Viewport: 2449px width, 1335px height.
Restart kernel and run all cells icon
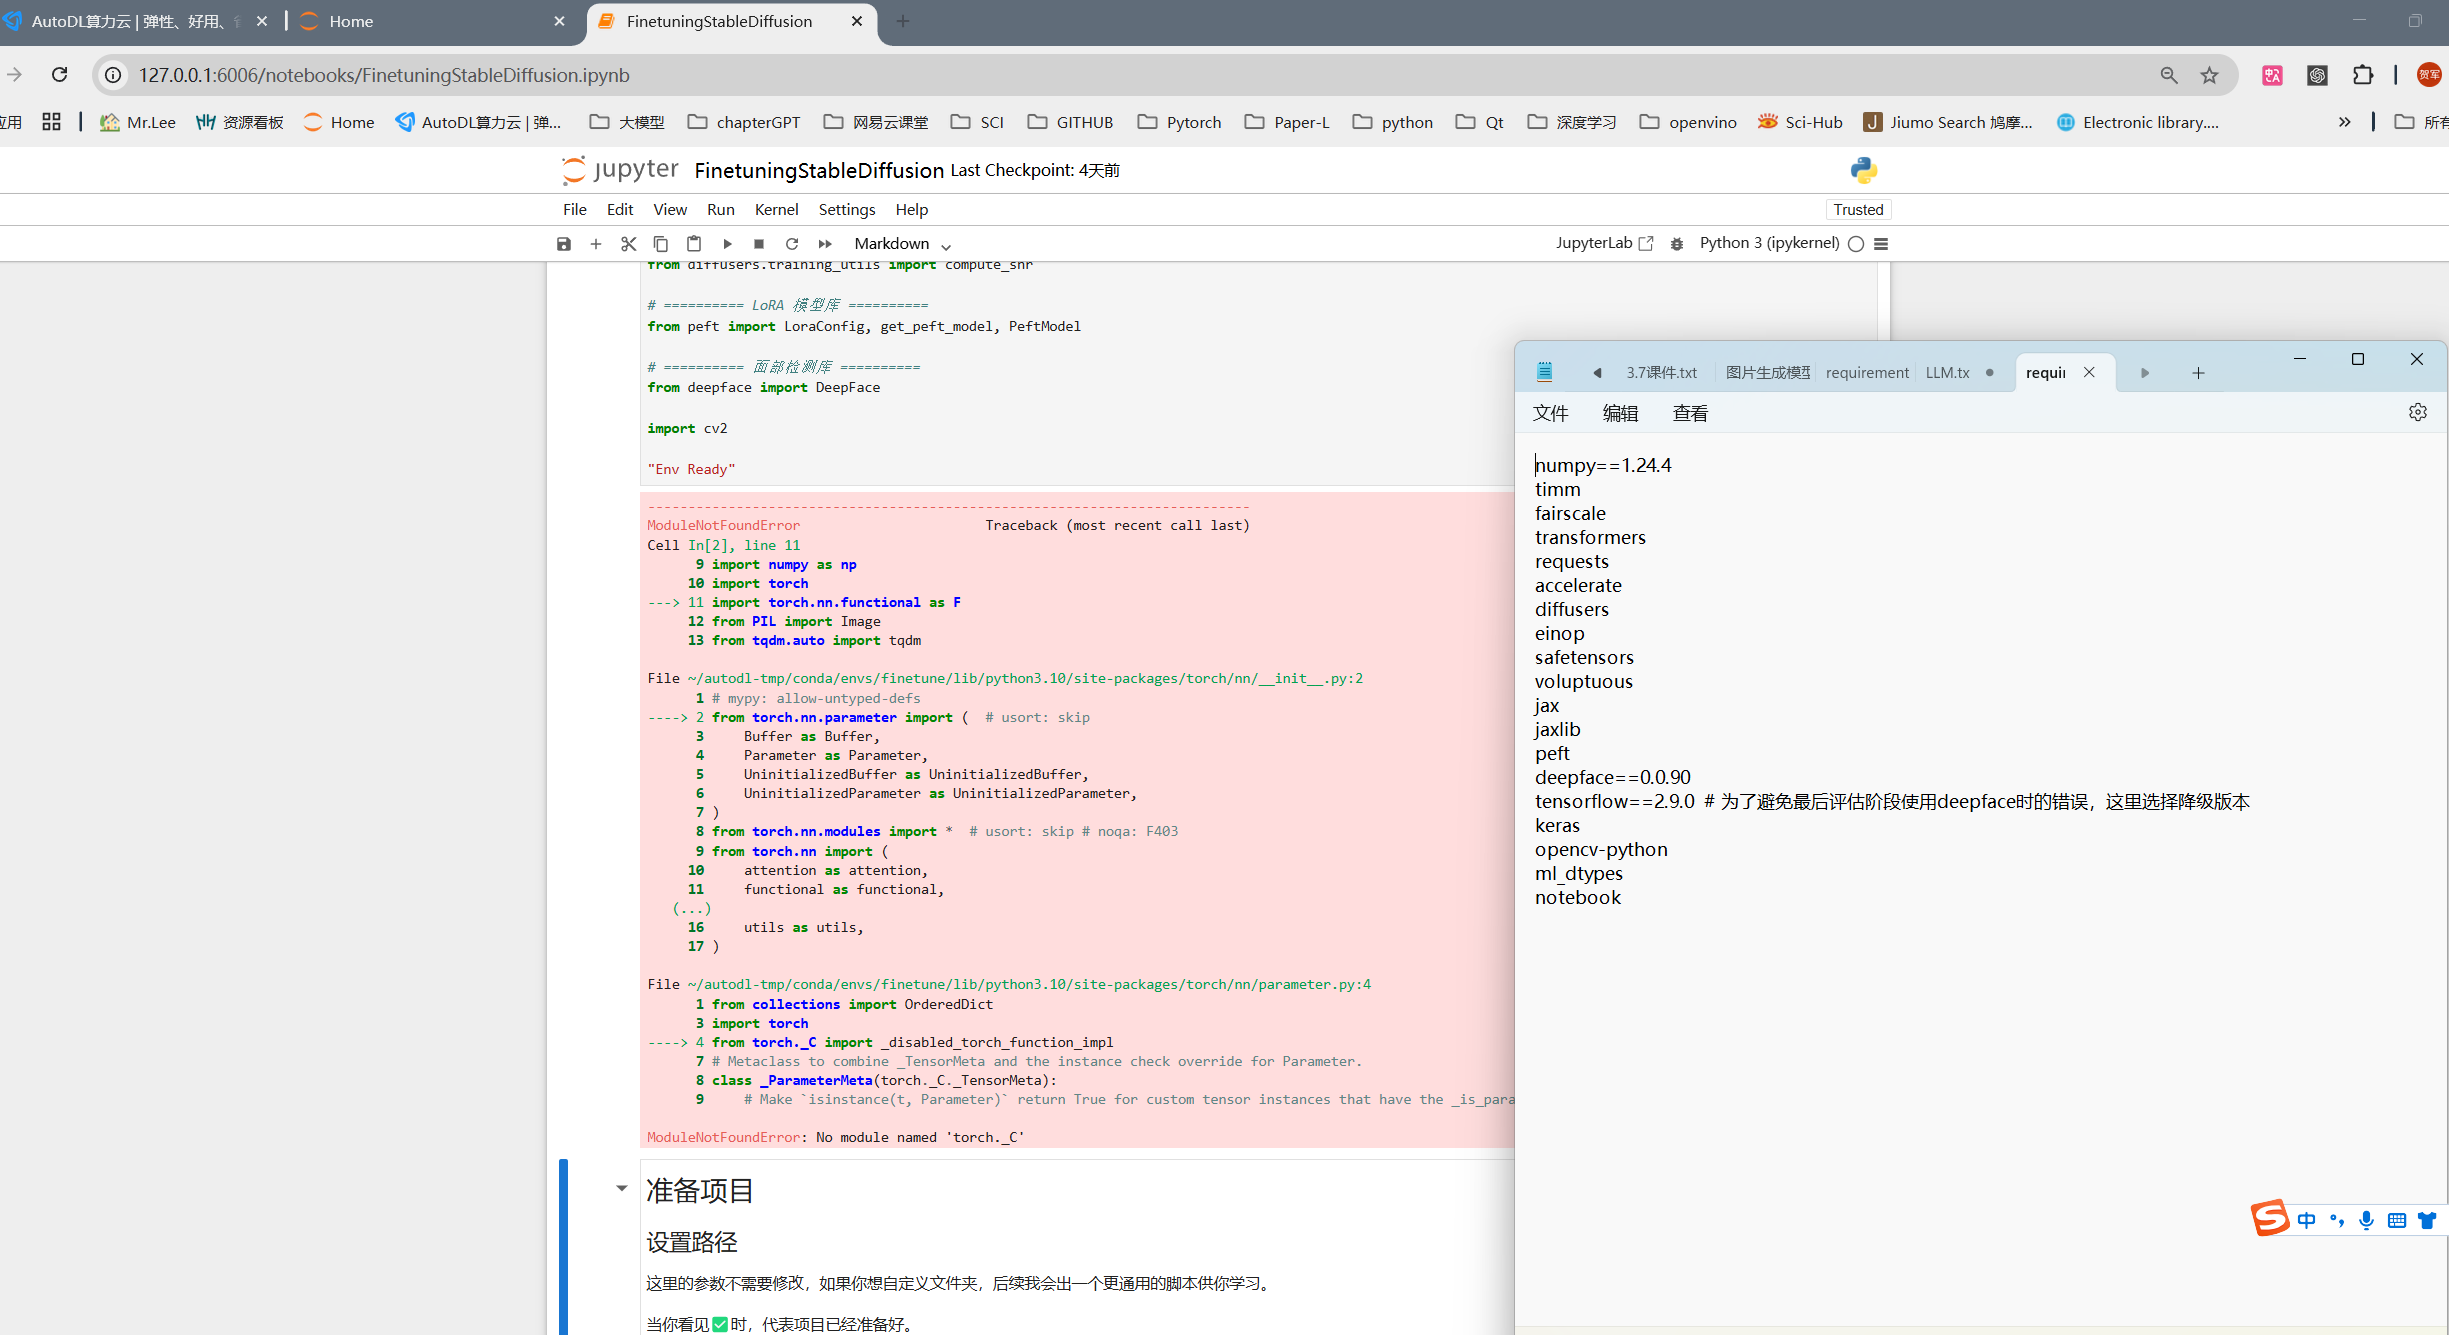tap(825, 244)
